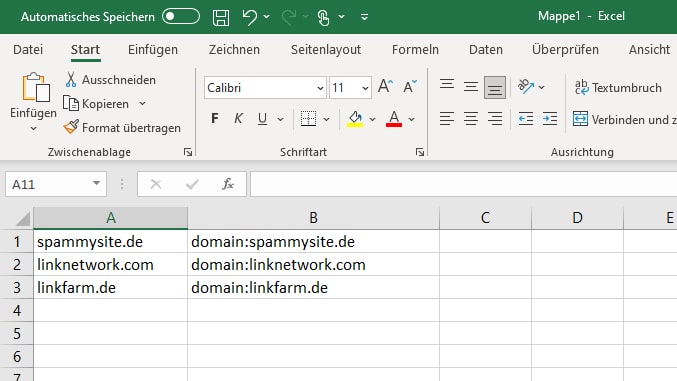Open the Undo history dropdown arrow
This screenshot has height=381, width=677.
tap(267, 17)
